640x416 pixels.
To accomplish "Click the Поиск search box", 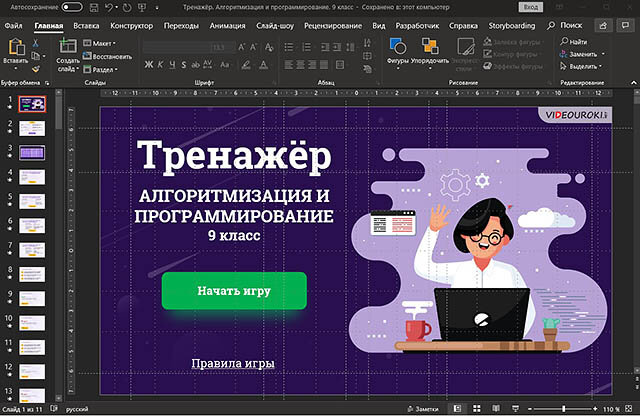I will pyautogui.click(x=566, y=25).
